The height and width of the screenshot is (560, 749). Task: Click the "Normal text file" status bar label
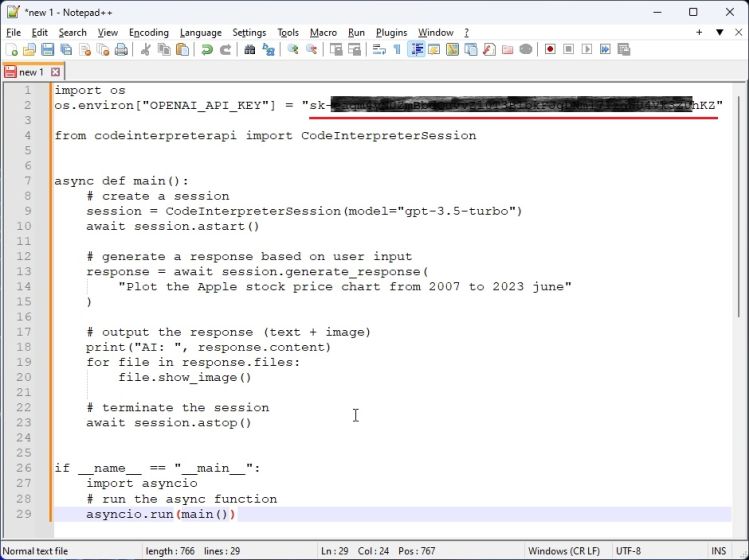click(x=35, y=551)
